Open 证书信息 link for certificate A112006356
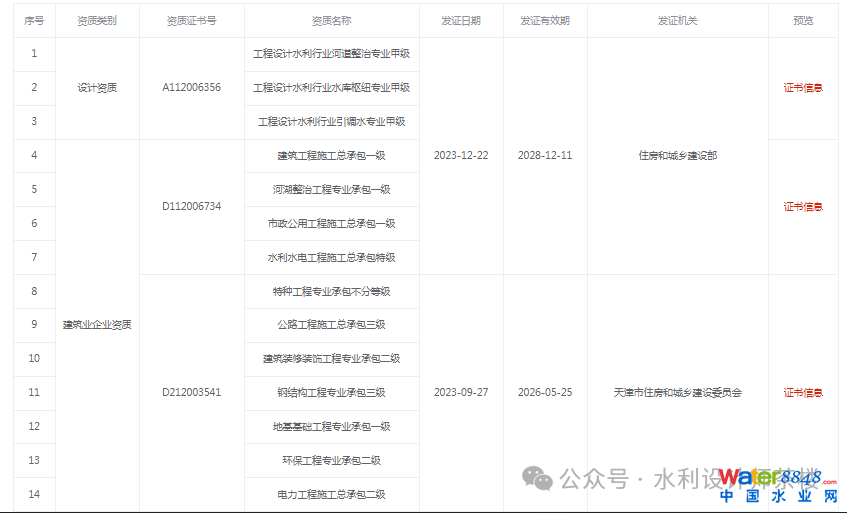 tap(803, 88)
